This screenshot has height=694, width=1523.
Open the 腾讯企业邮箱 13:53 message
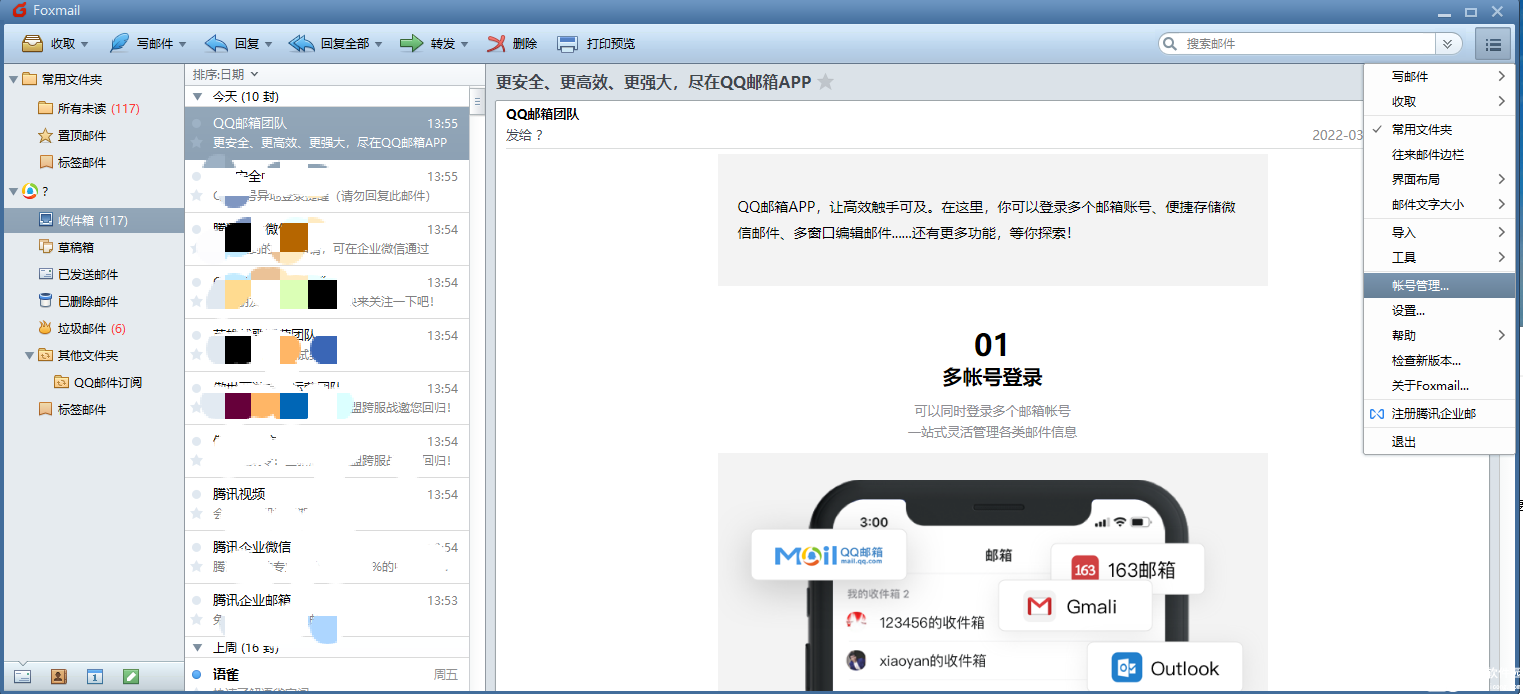point(327,610)
